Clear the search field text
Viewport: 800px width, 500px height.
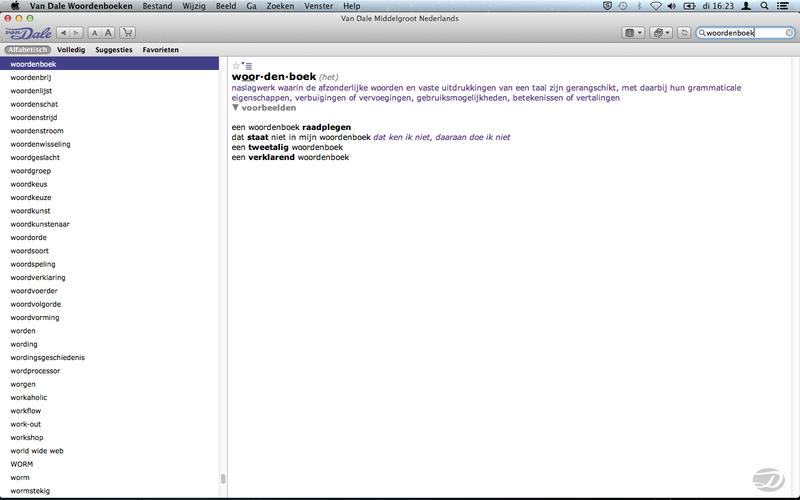[x=789, y=33]
